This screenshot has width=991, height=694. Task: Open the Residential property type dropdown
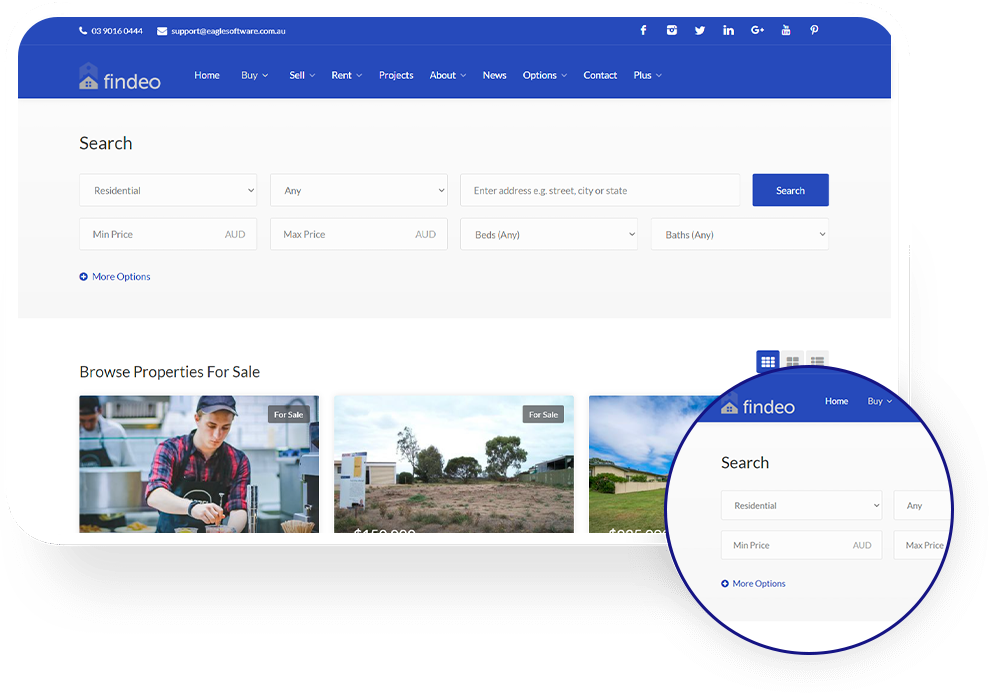167,190
